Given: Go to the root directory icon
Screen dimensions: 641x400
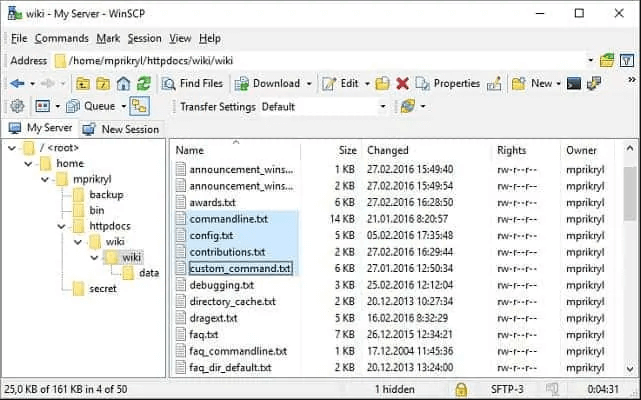Looking at the screenshot, I should 103,83.
